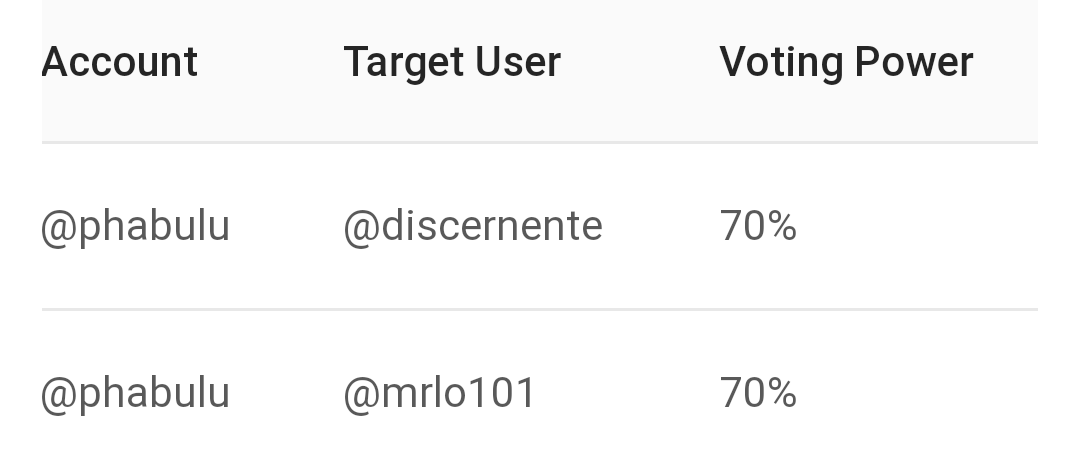This screenshot has height=474, width=1080.
Task: Select the Voting Power column header
Action: coord(846,63)
